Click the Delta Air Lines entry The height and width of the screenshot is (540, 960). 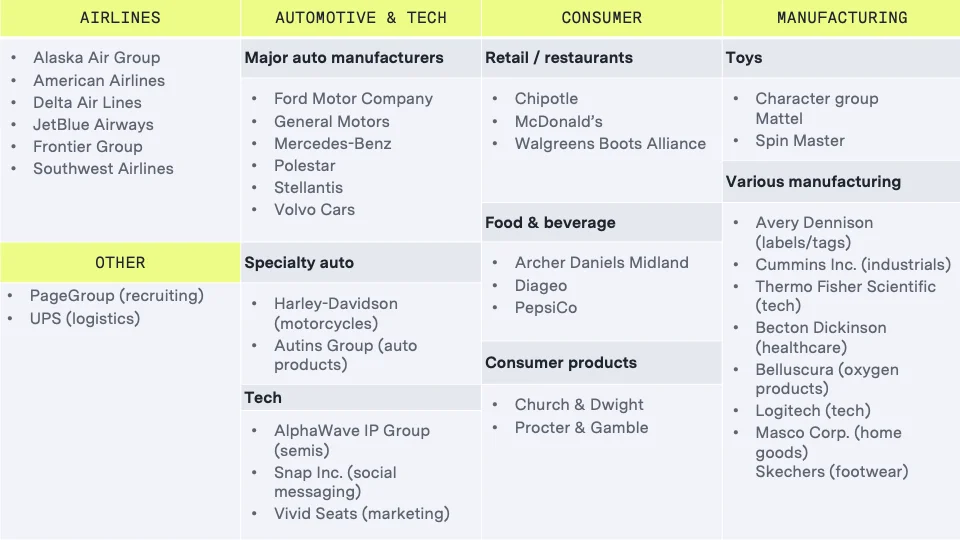[87, 102]
